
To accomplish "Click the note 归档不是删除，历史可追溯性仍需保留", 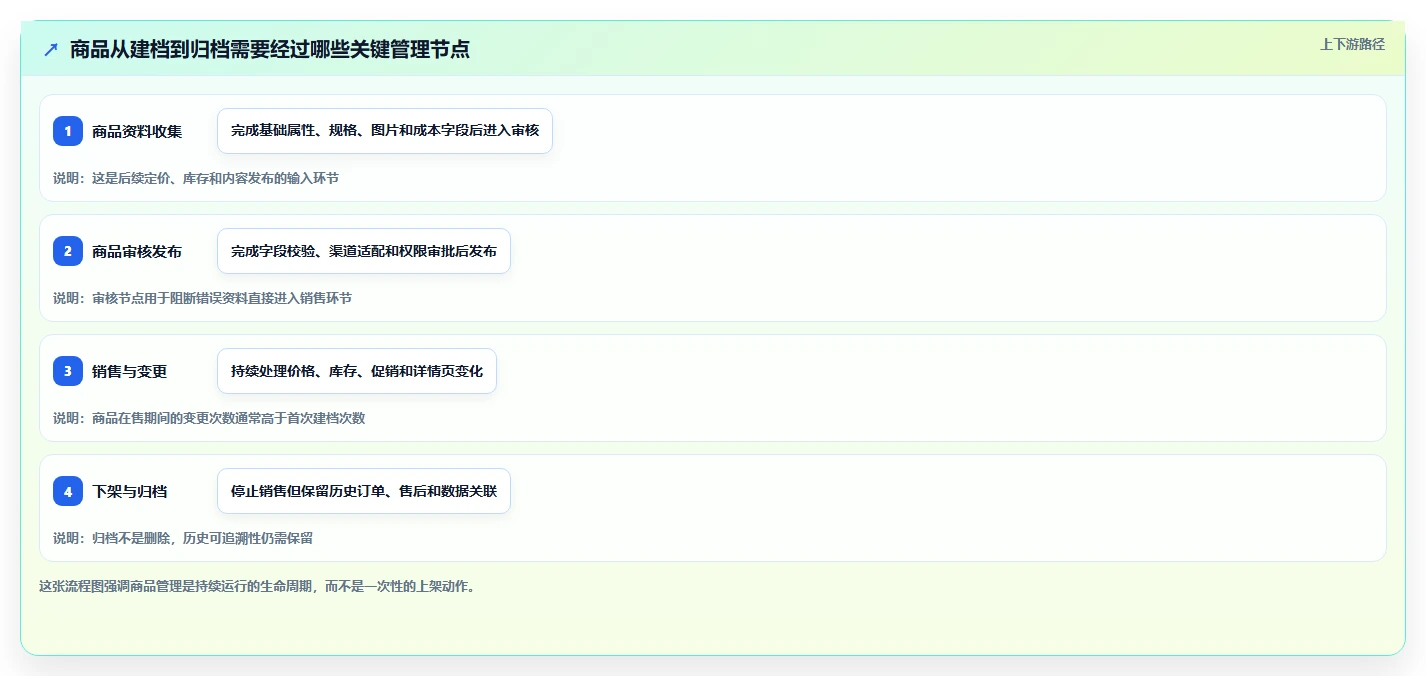I will pyautogui.click(x=183, y=538).
